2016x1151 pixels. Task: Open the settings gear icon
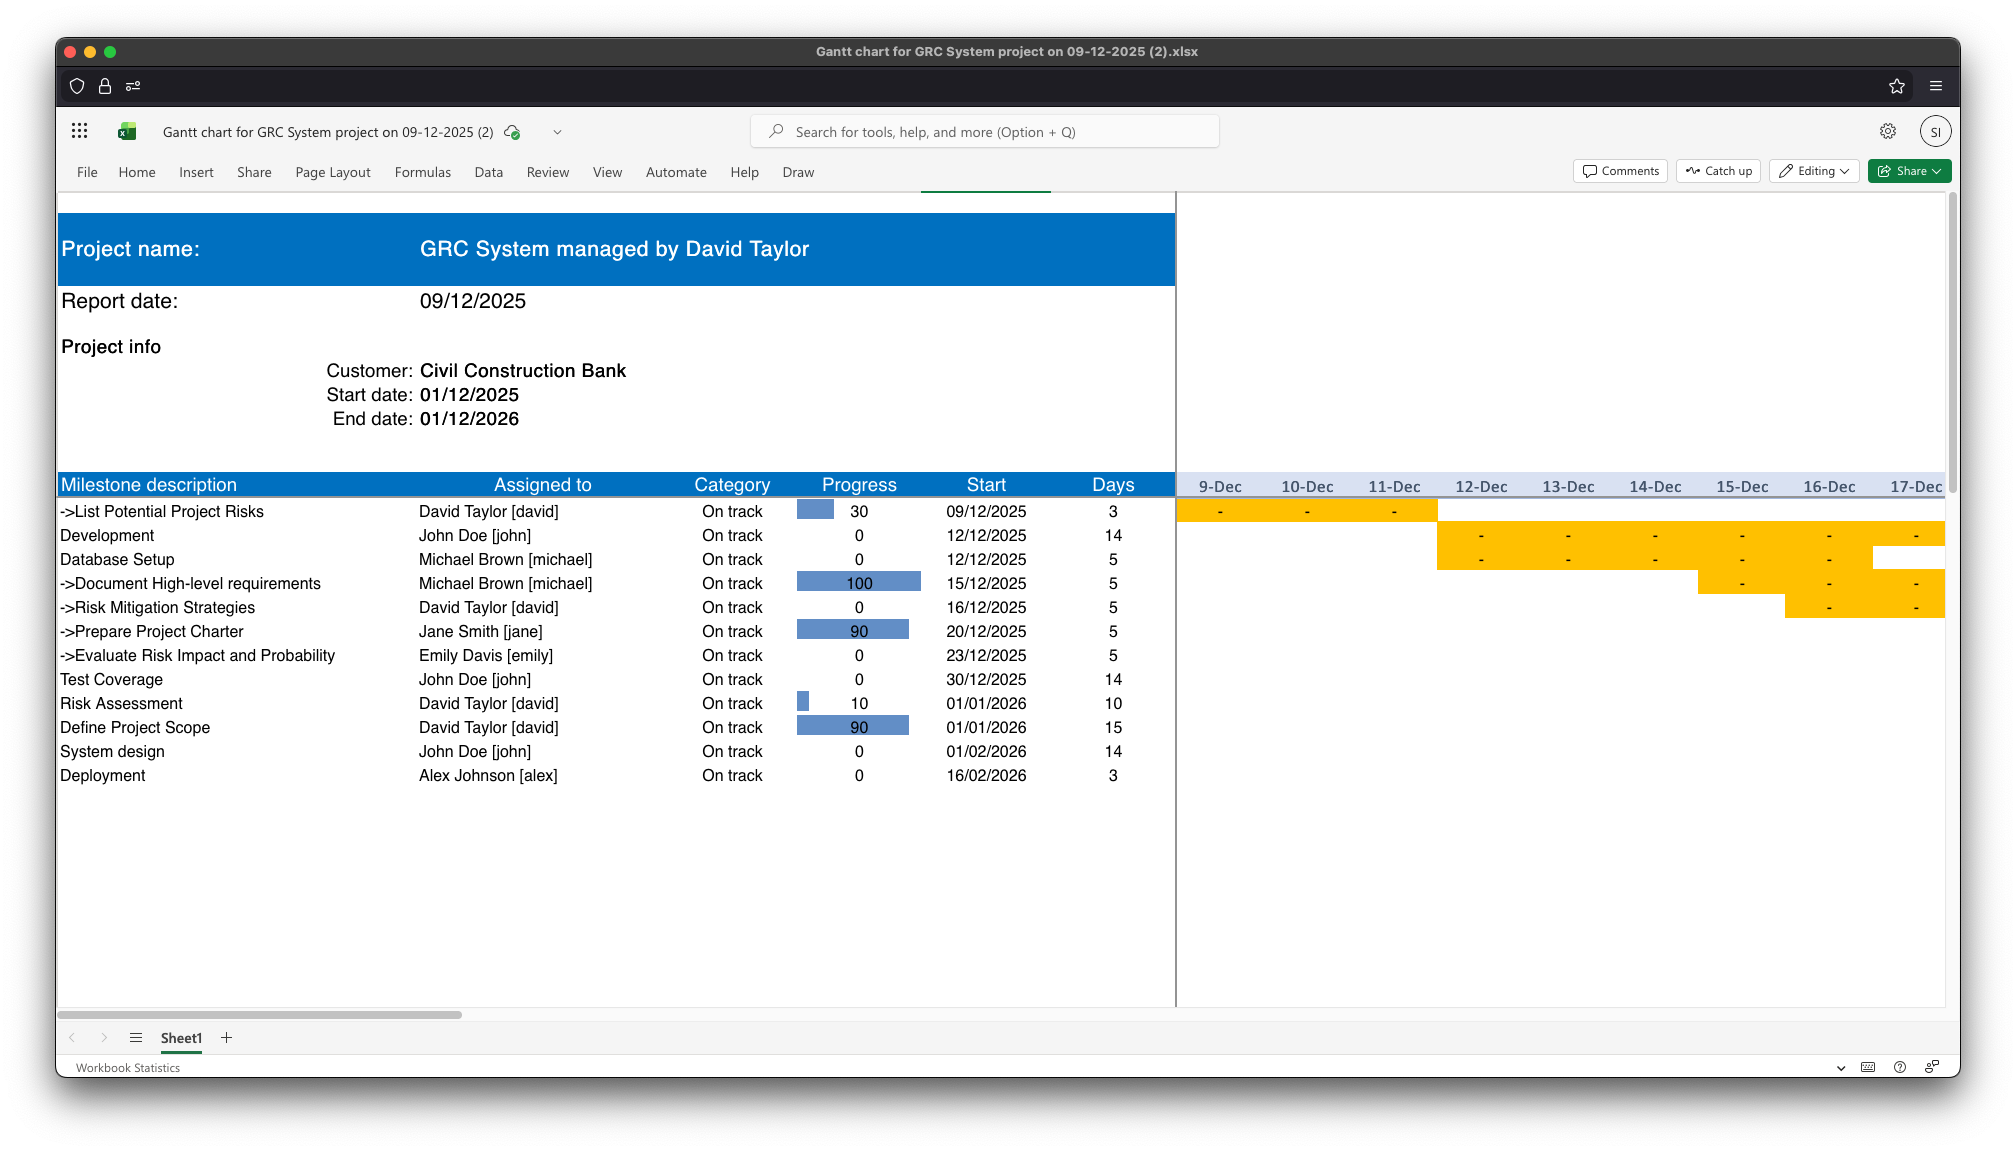pyautogui.click(x=1887, y=131)
